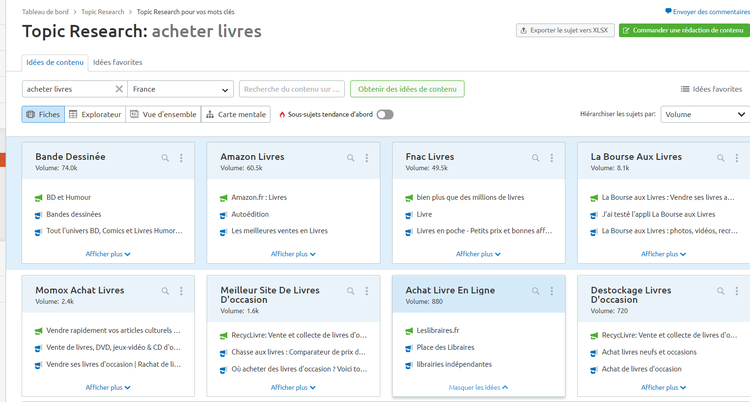This screenshot has height=402, width=750.
Task: Expand Afficher plus on Fnac Livres card
Action: click(478, 254)
